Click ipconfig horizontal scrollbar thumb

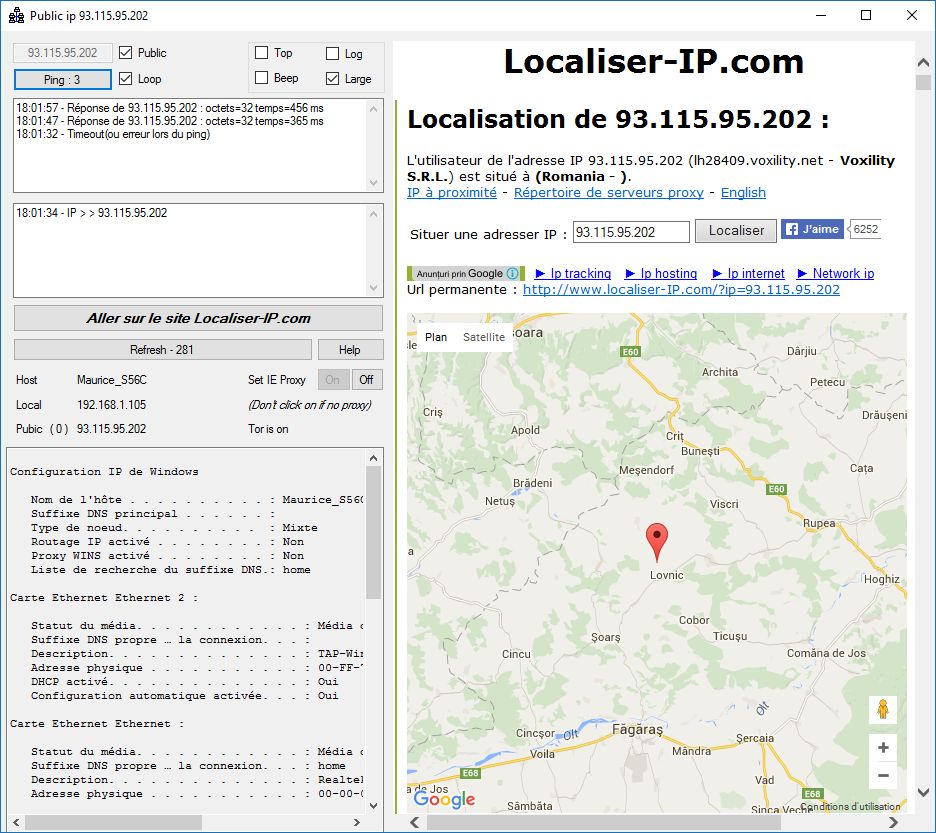click(x=113, y=822)
